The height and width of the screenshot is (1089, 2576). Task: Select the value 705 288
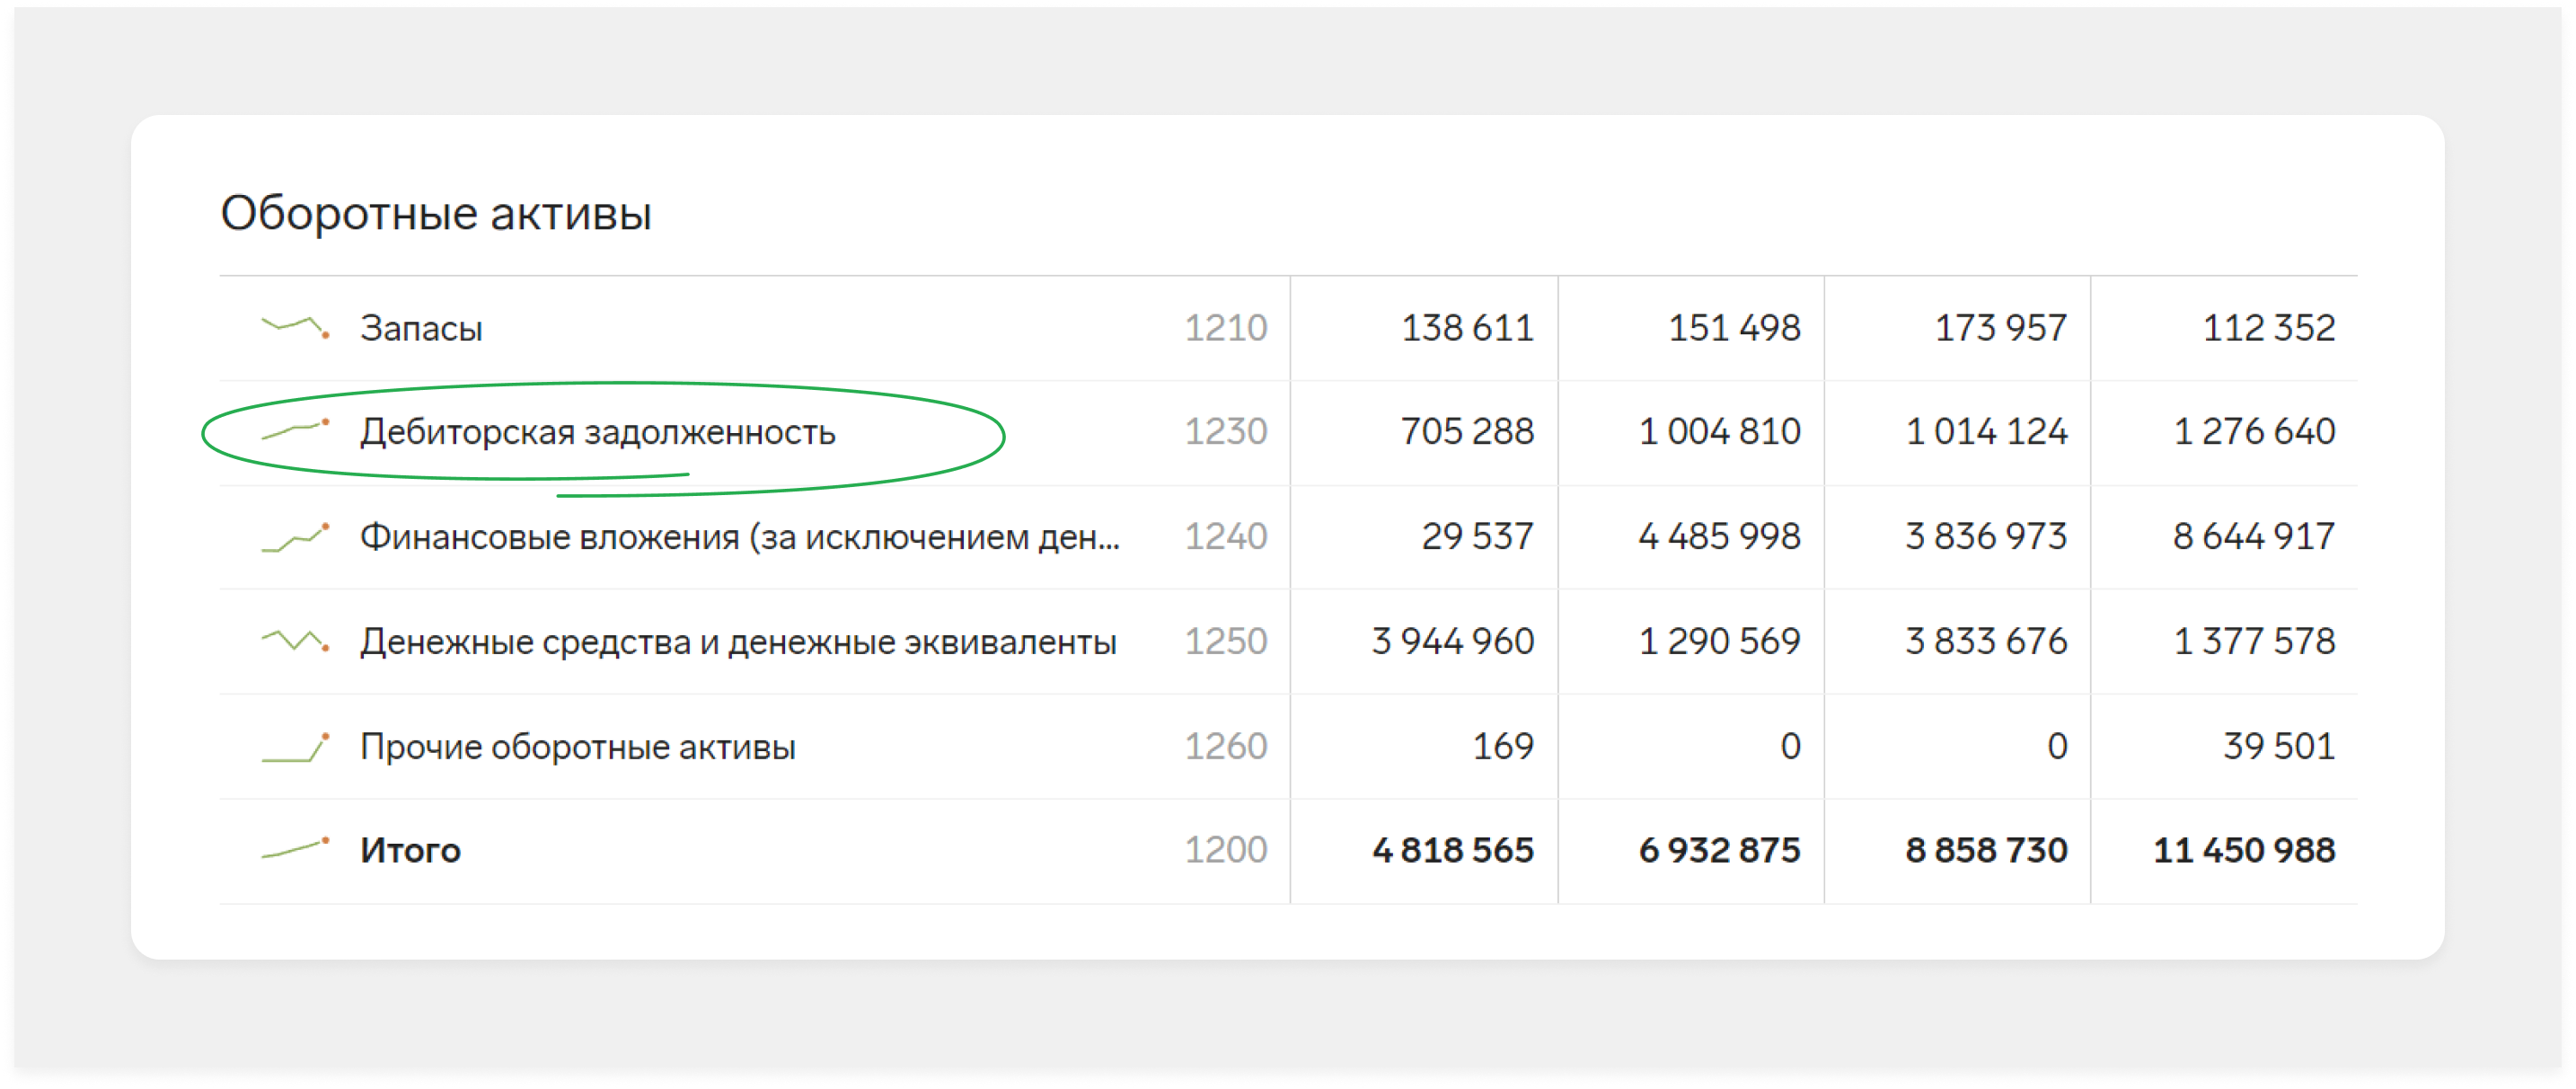click(1467, 431)
